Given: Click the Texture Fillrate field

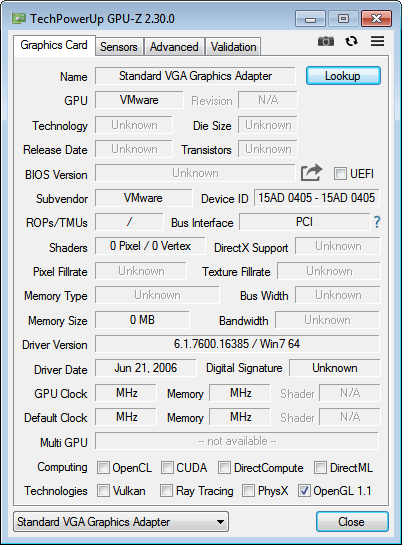Looking at the screenshot, I should (329, 271).
